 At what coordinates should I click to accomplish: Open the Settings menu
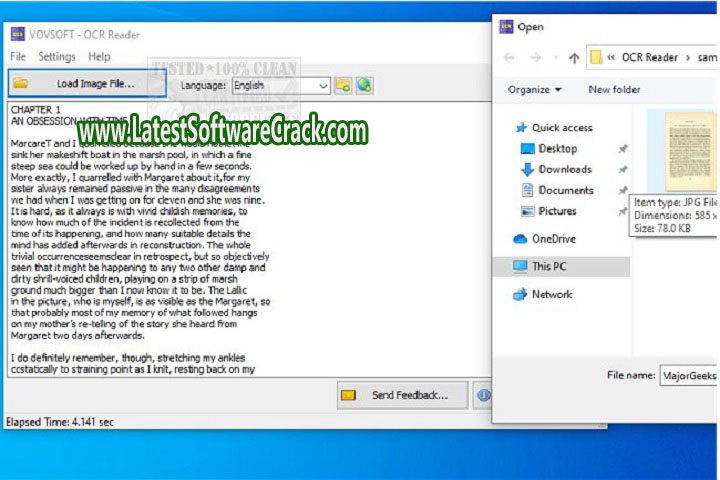(56, 57)
